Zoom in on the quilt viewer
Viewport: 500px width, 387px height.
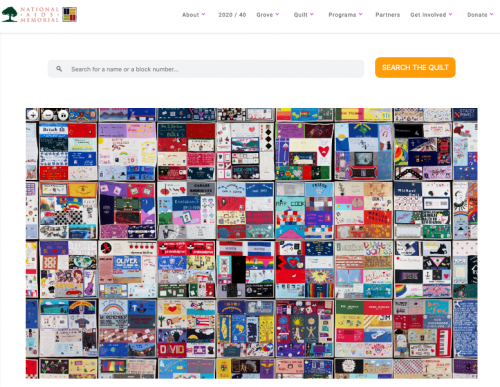coord(33,115)
